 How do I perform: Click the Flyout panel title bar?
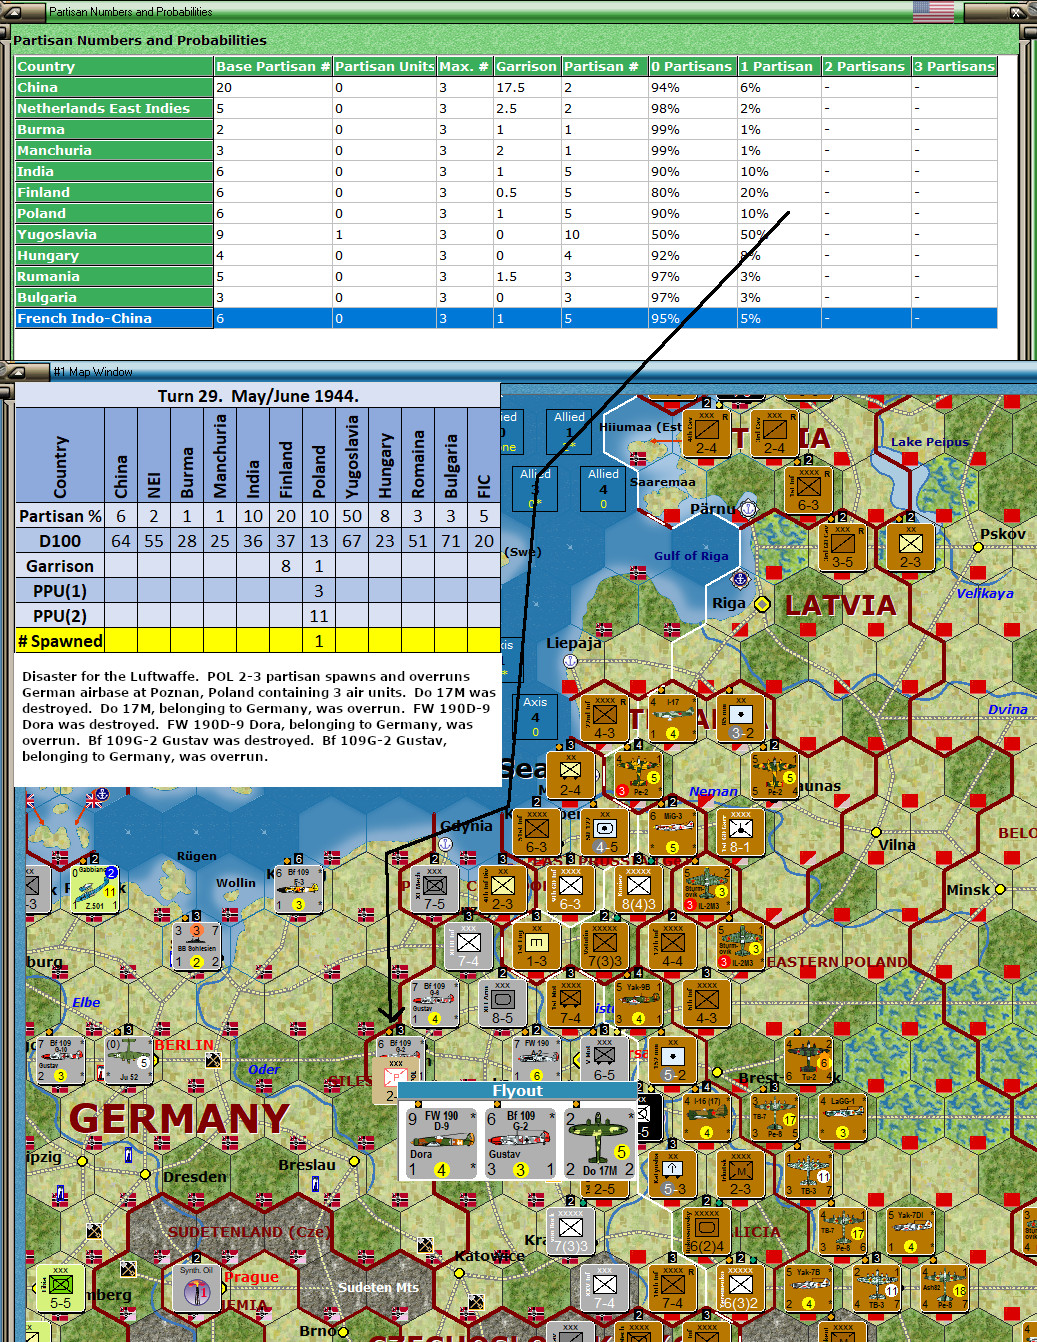pyautogui.click(x=517, y=1091)
